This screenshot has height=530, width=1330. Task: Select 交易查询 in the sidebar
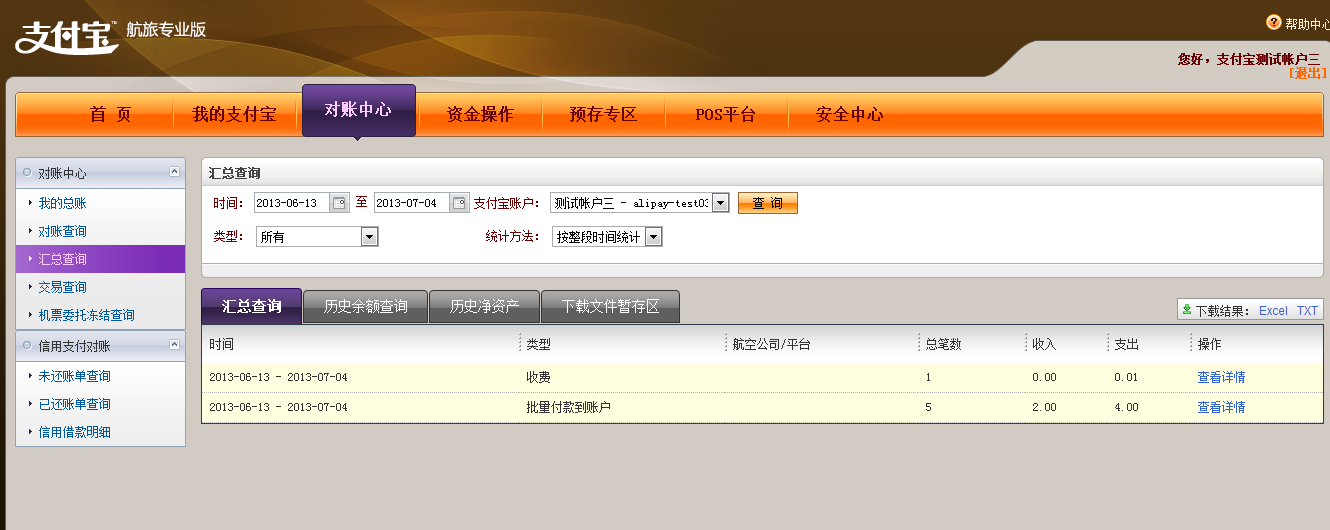click(63, 287)
